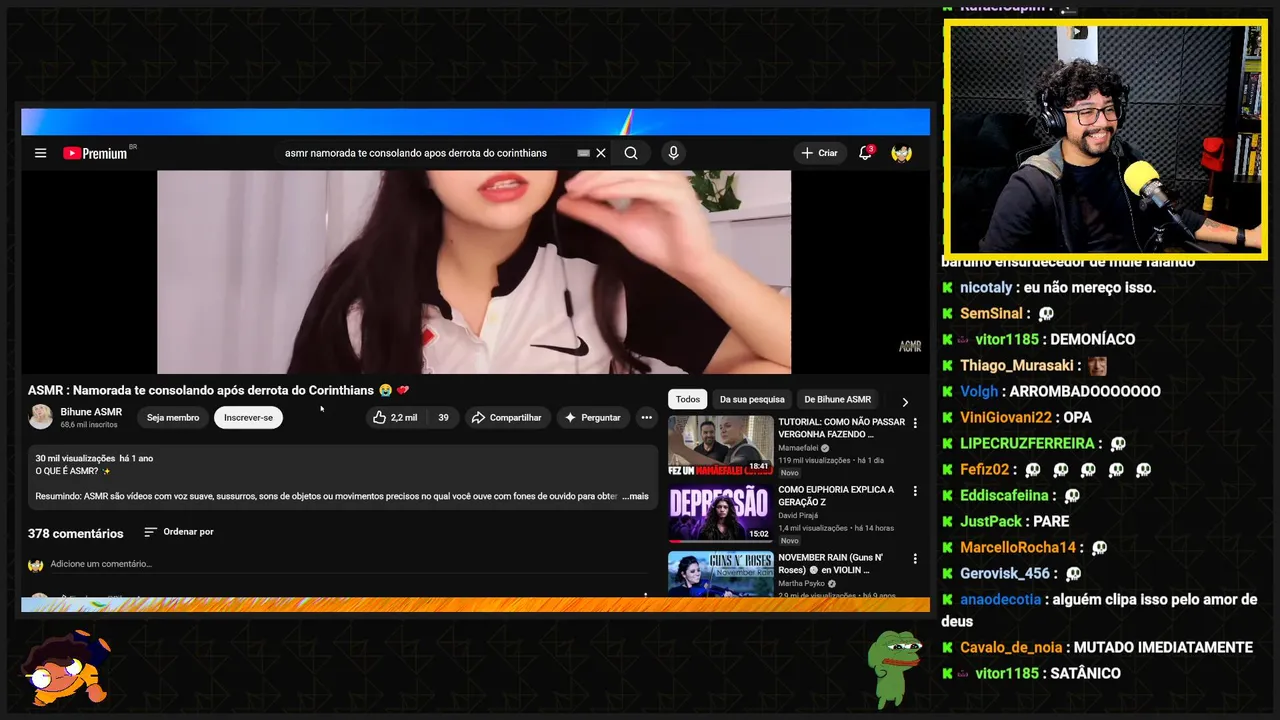Click Gerovisk_456 username in chat
Screen dimensions: 1280x720
1005,573
